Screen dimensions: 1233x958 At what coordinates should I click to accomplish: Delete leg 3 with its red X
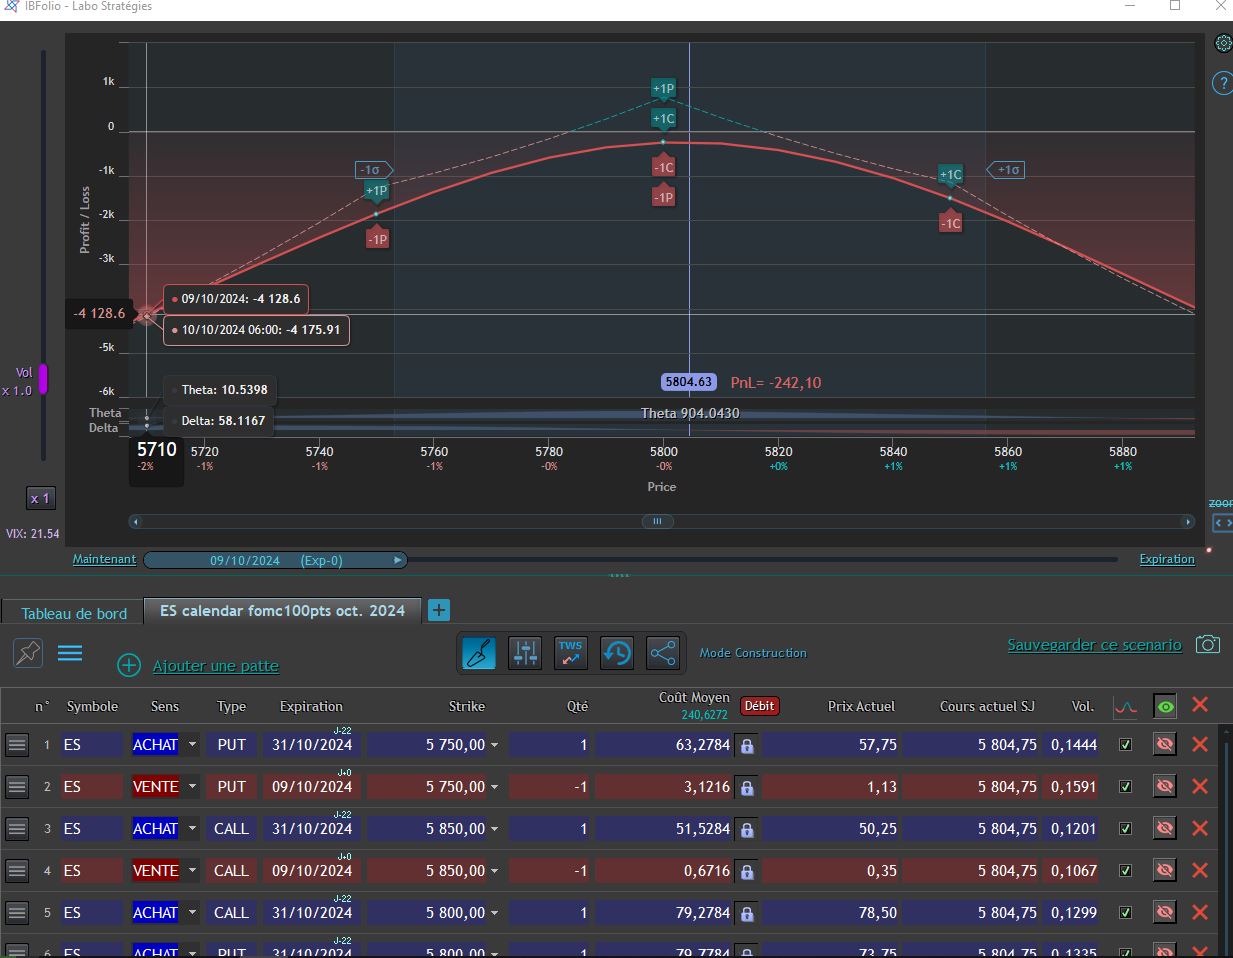pos(1200,828)
